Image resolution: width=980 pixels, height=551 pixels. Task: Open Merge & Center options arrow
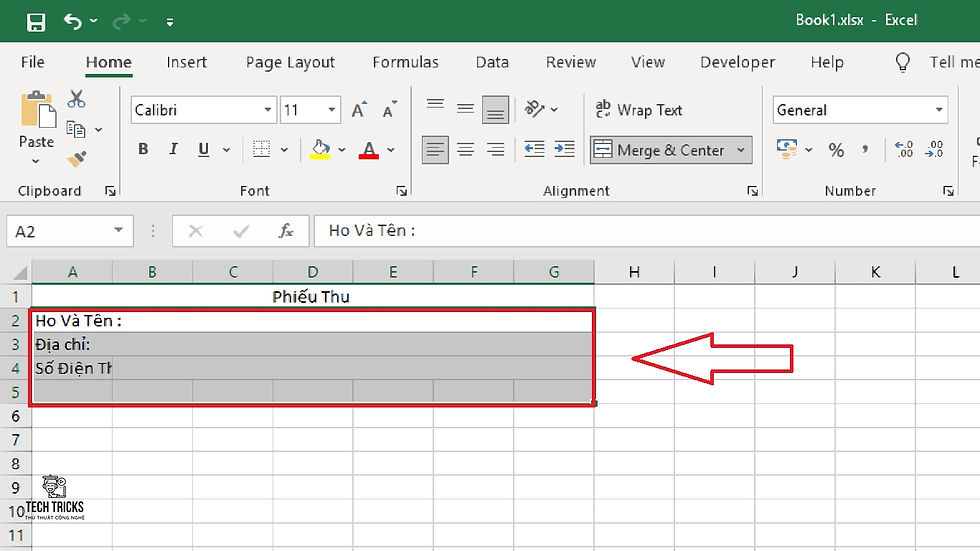(x=741, y=150)
